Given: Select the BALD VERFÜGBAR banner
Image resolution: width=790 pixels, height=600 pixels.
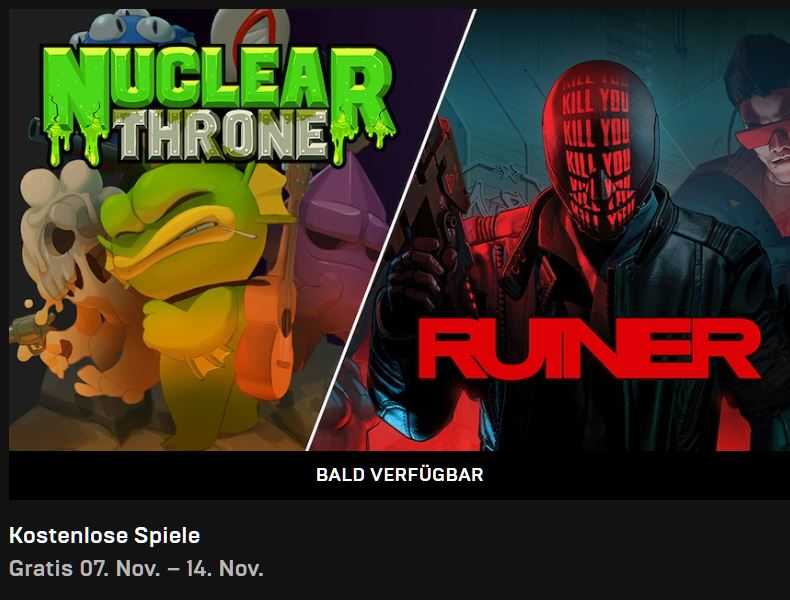Looking at the screenshot, I should [399, 475].
